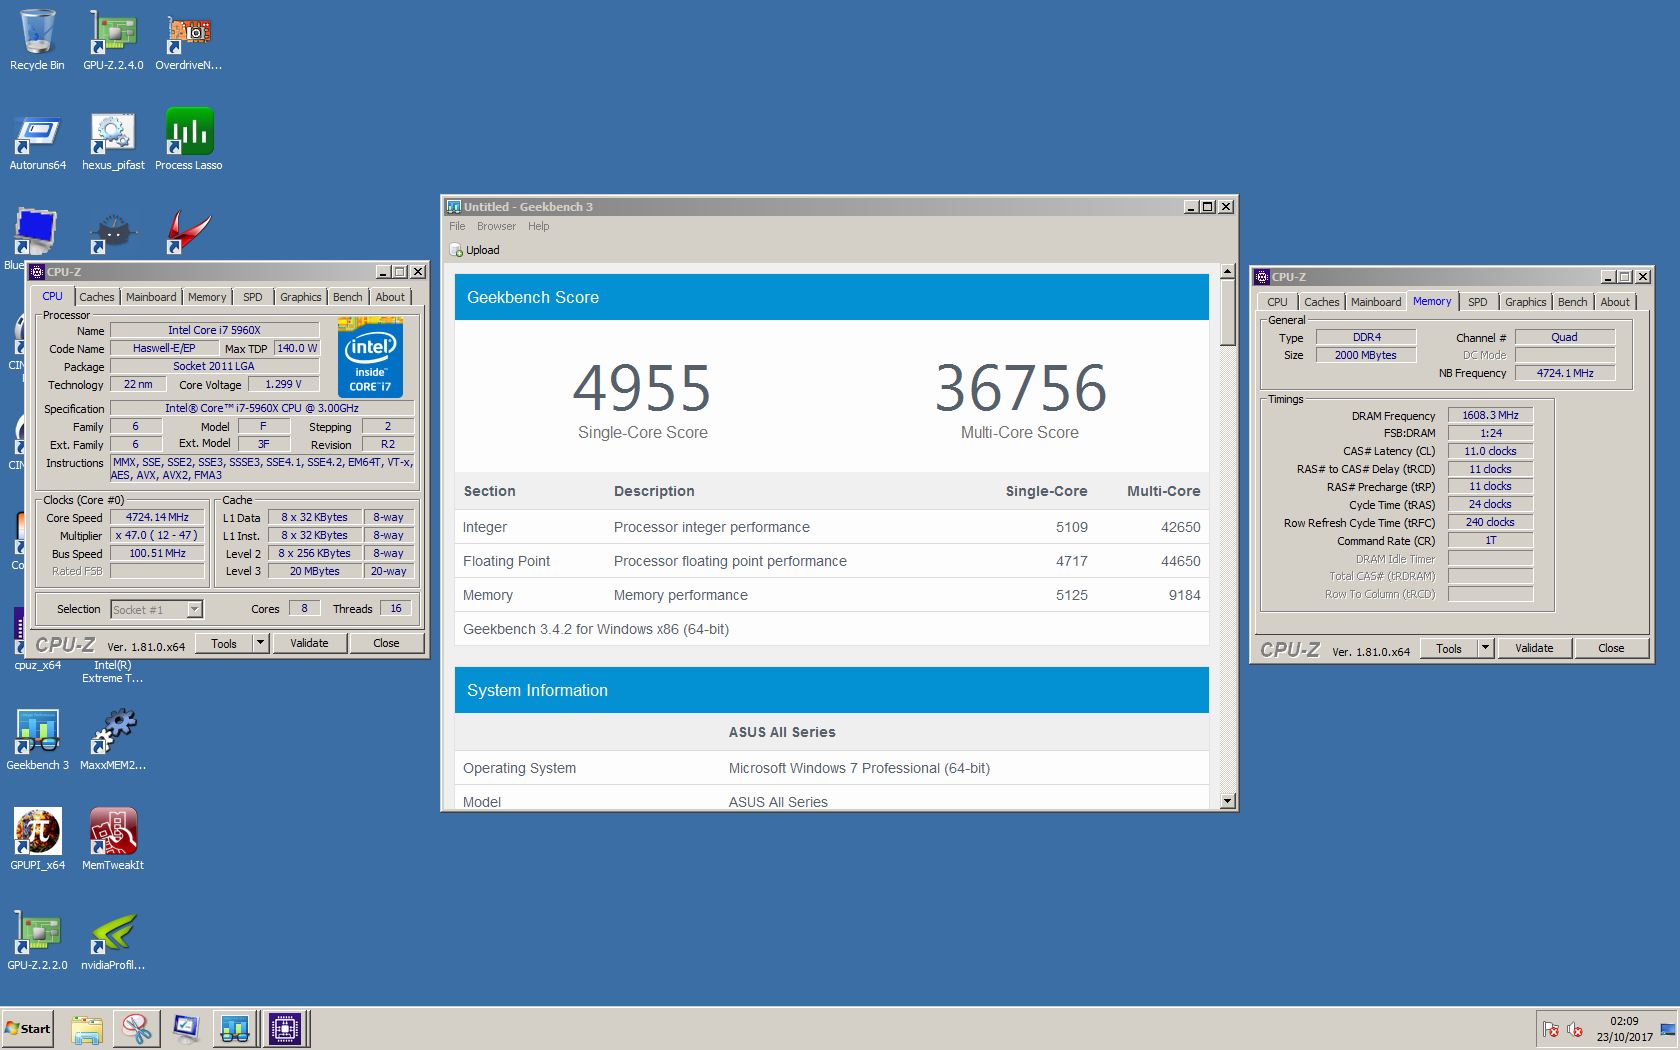Click Close button in right CPU-Z
The width and height of the screenshot is (1680, 1050).
click(1611, 648)
